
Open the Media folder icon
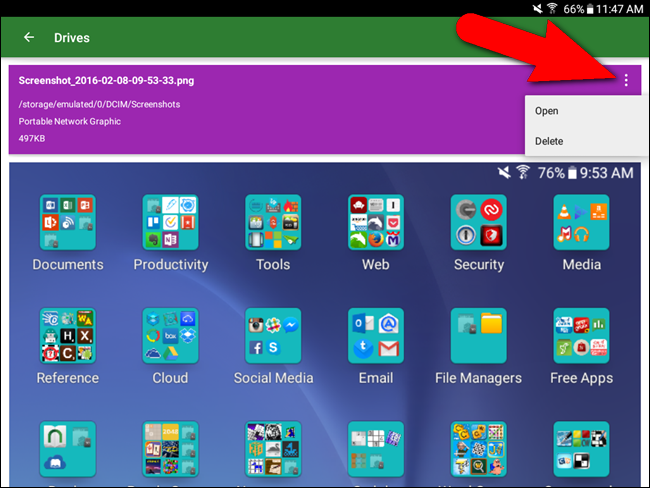[x=581, y=223]
